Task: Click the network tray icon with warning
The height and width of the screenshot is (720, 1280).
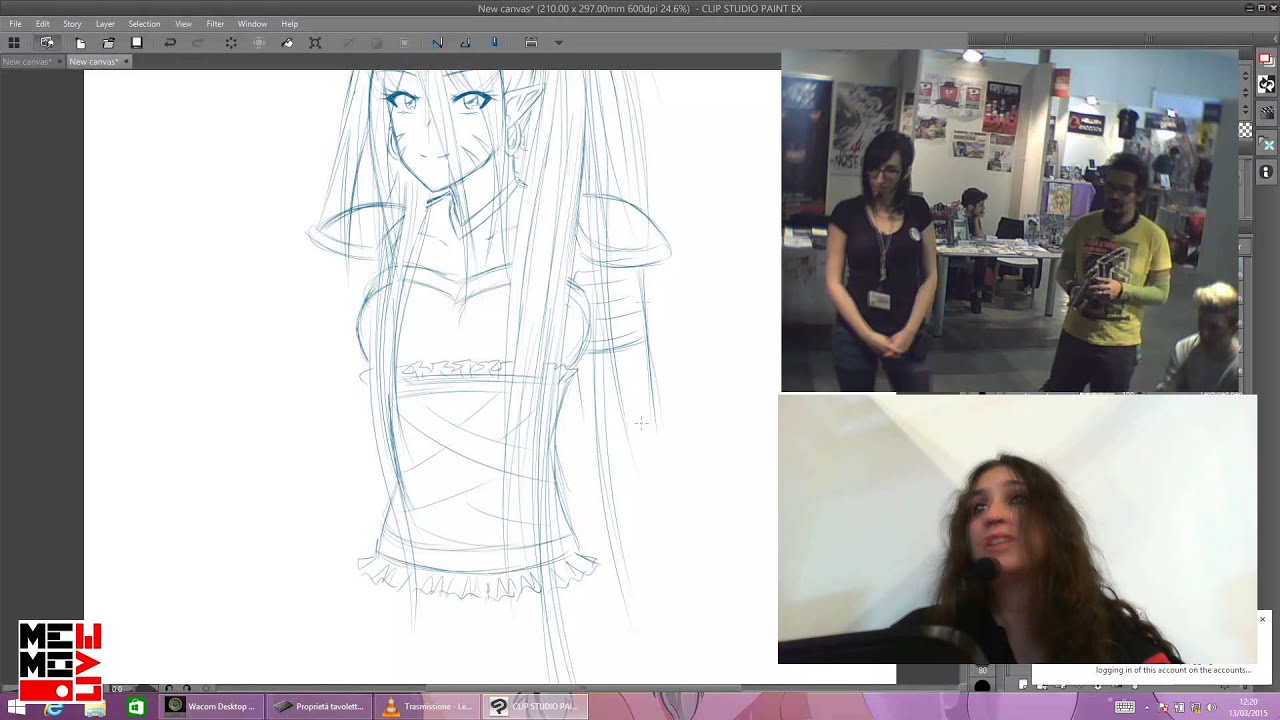Action: click(x=1196, y=707)
